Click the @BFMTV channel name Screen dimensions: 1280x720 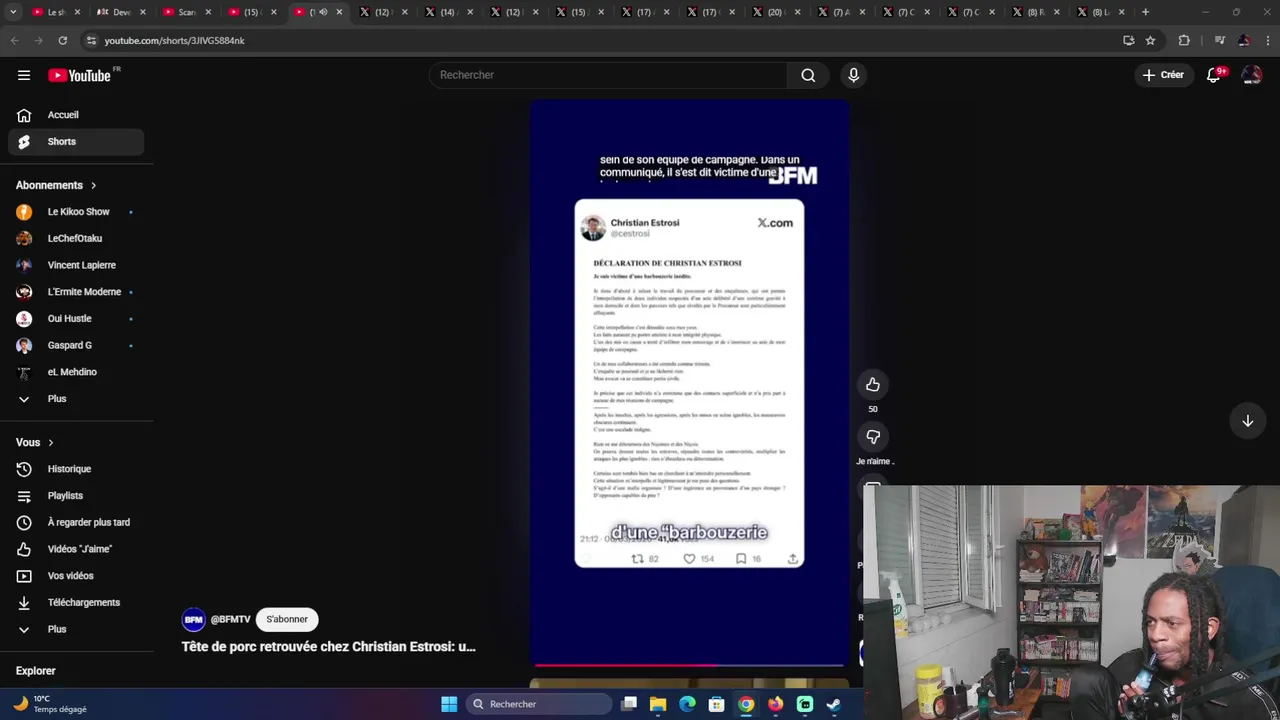pyautogui.click(x=230, y=620)
